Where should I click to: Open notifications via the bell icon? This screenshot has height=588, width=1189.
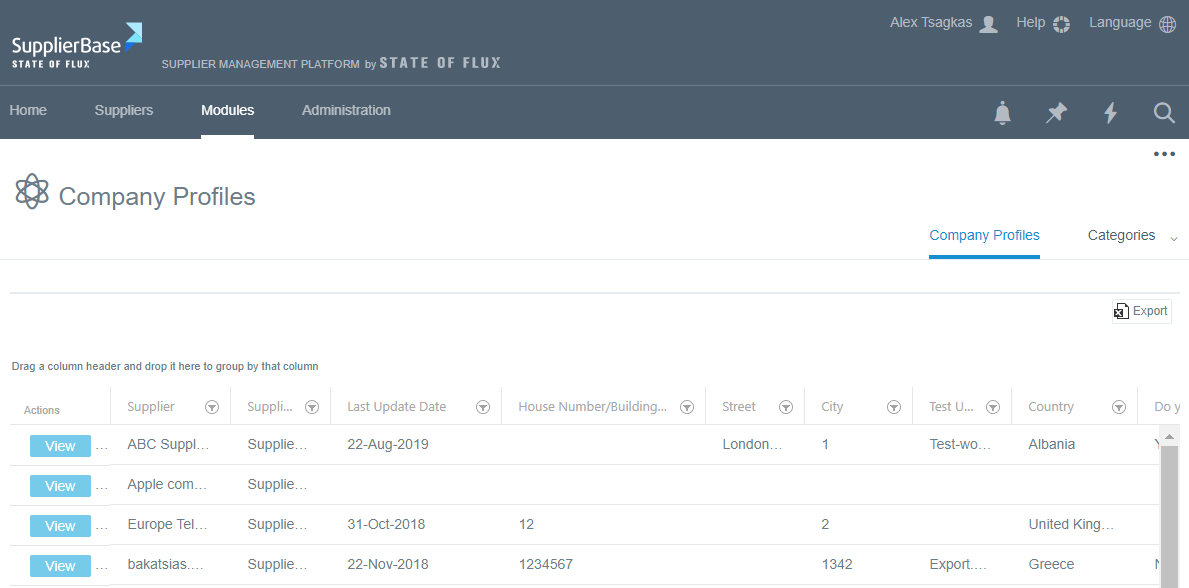click(x=1002, y=113)
